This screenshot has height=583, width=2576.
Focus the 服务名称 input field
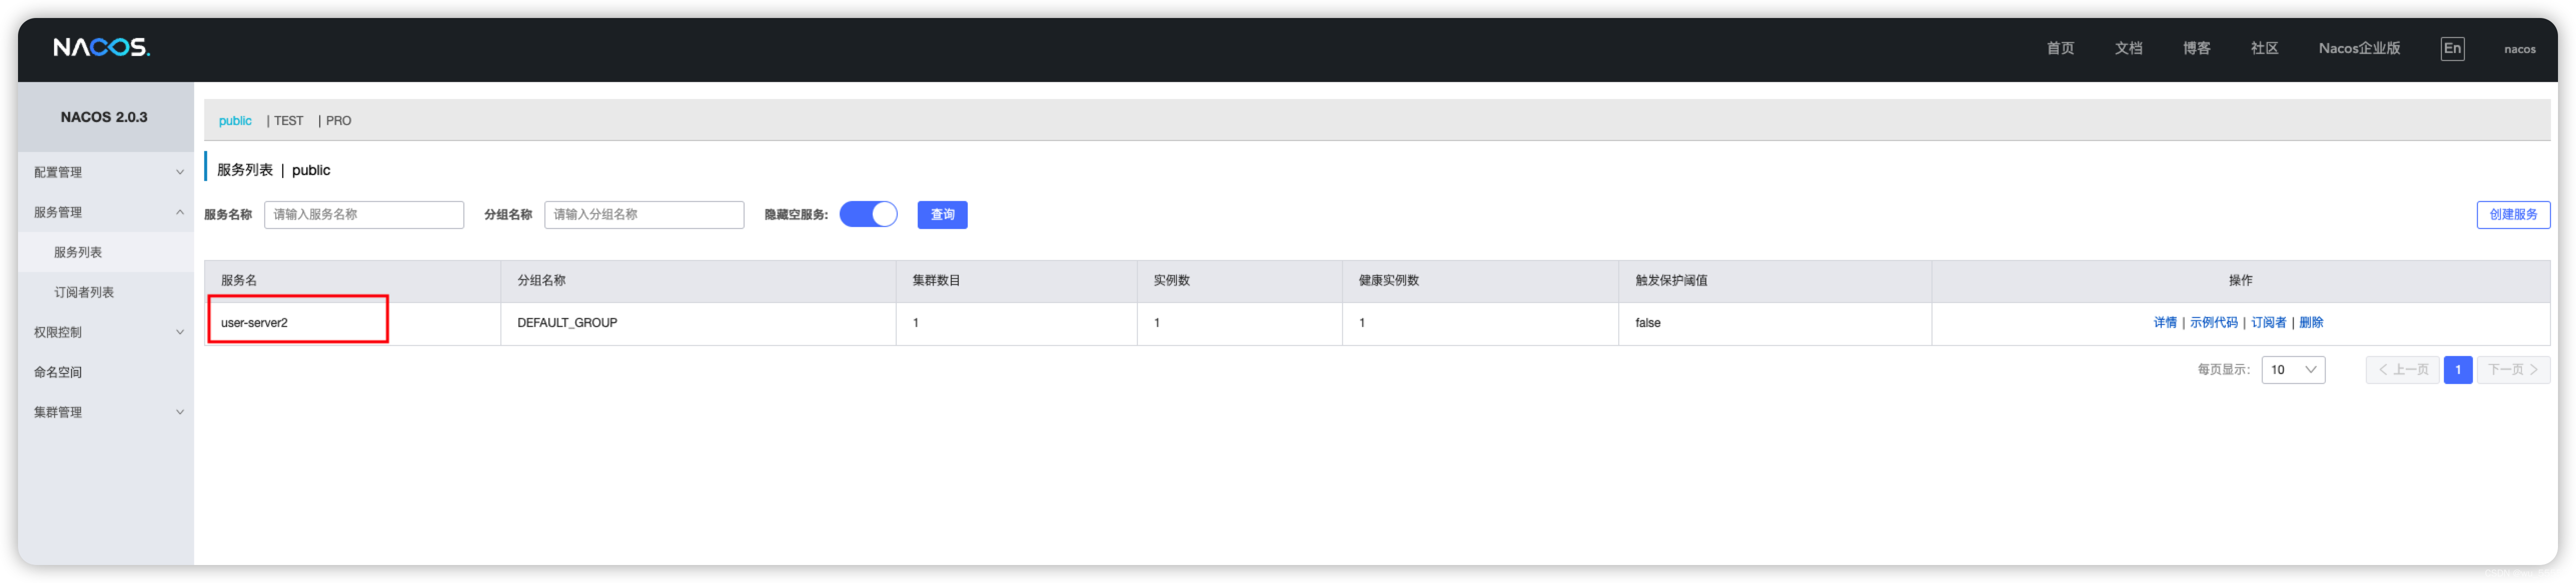[x=364, y=215]
